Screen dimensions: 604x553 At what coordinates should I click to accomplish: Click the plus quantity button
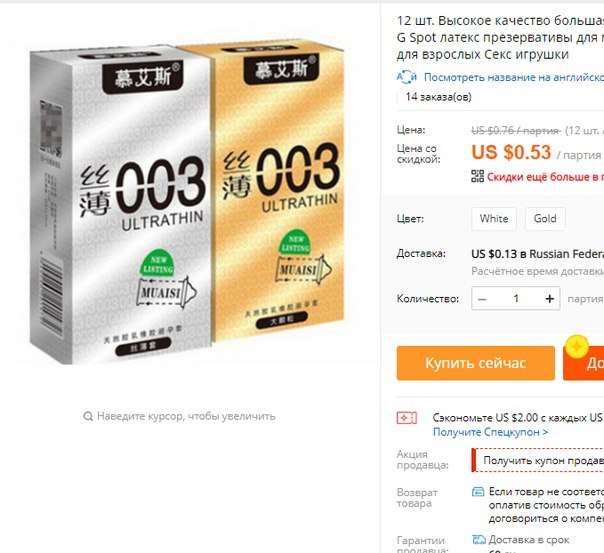550,299
